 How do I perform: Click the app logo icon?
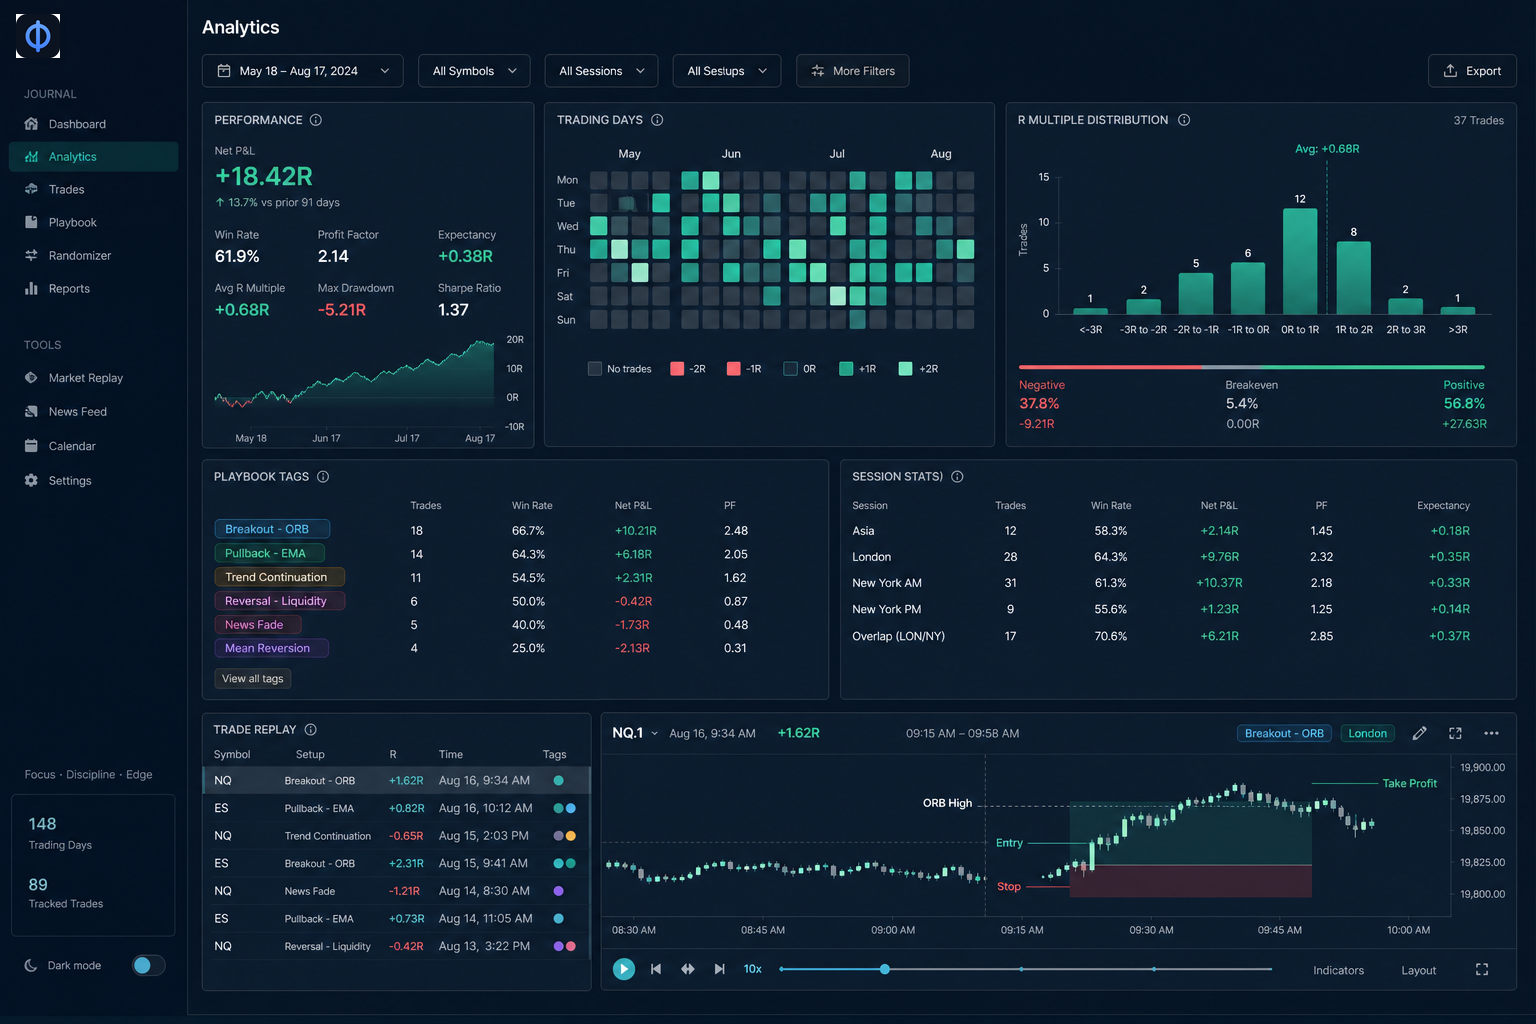(38, 36)
